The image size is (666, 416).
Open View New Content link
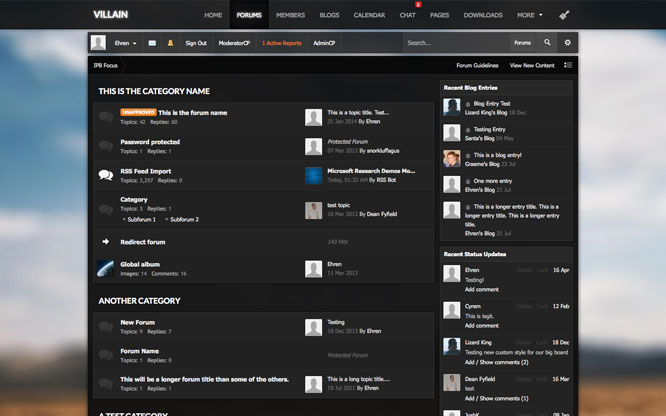532,65
